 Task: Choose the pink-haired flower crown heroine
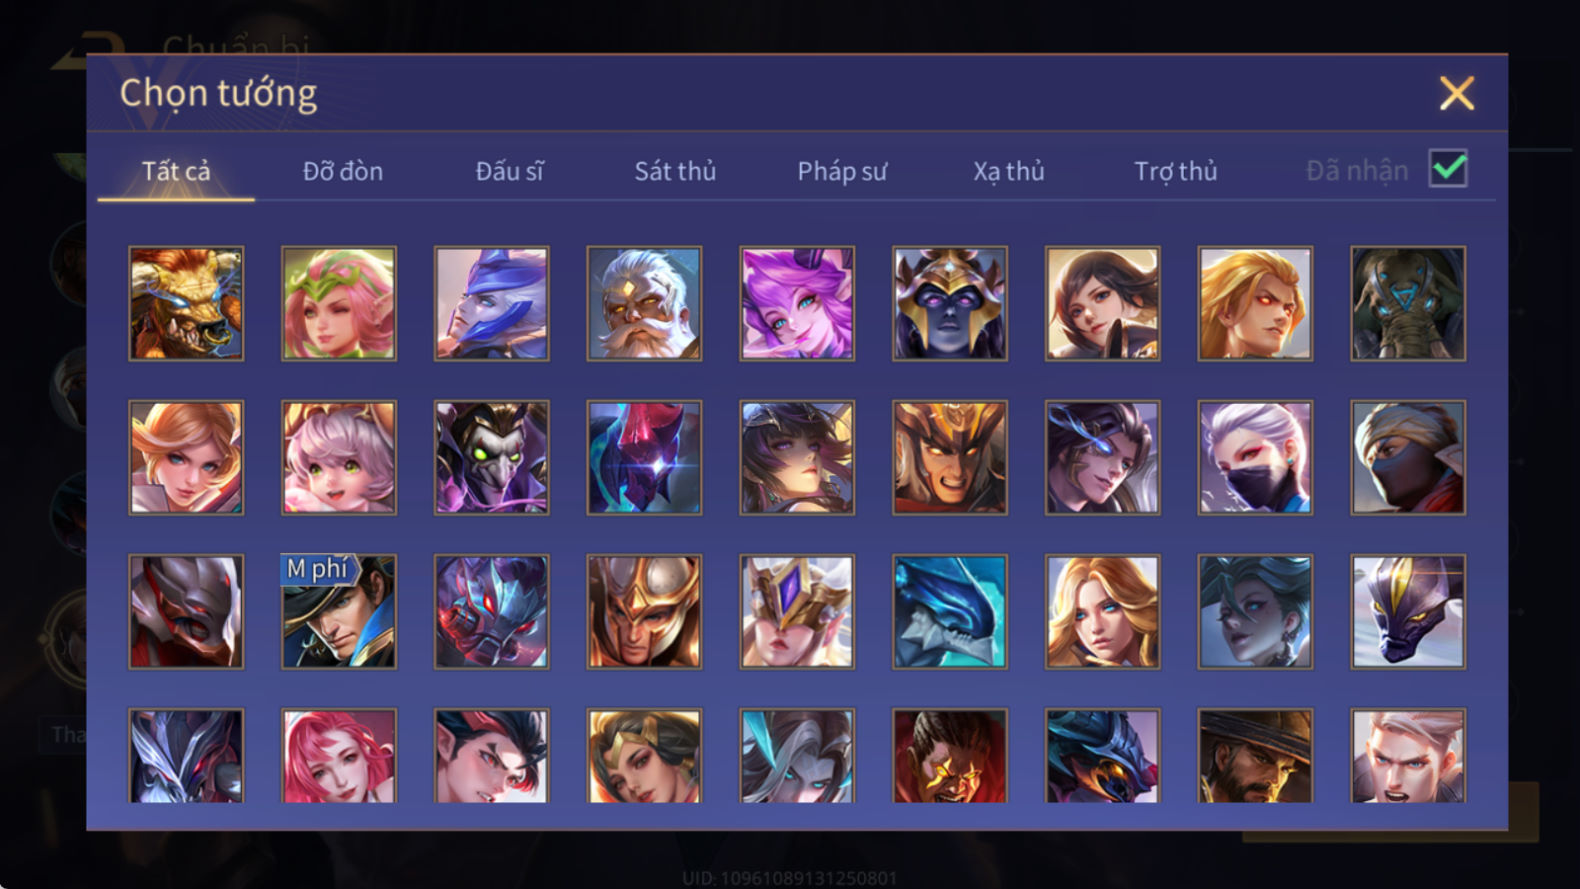tap(339, 304)
